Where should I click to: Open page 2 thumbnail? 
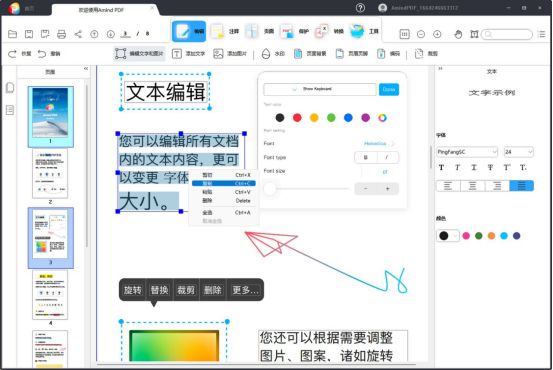coord(50,174)
